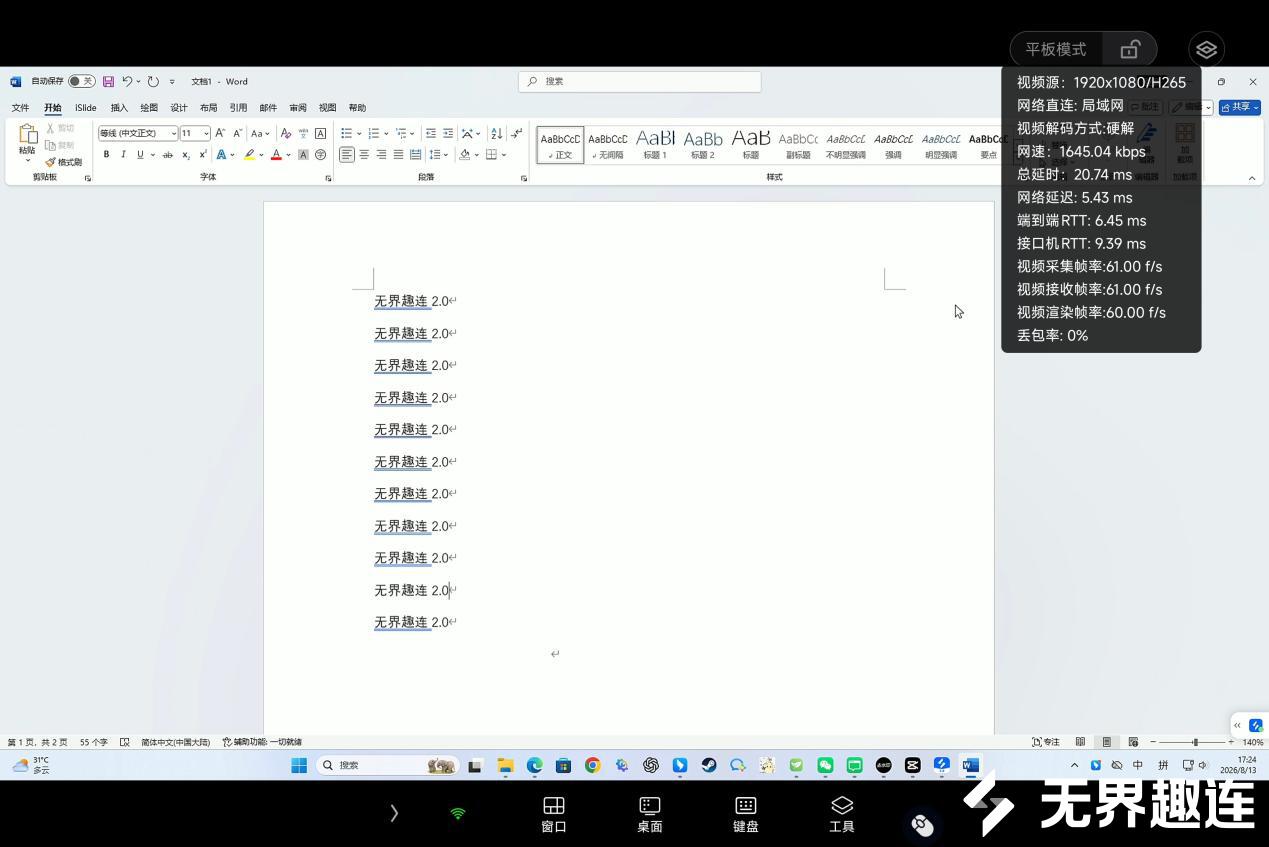This screenshot has height=847, width=1269.
Task: Clear all formatting from the selection
Action: [x=286, y=133]
